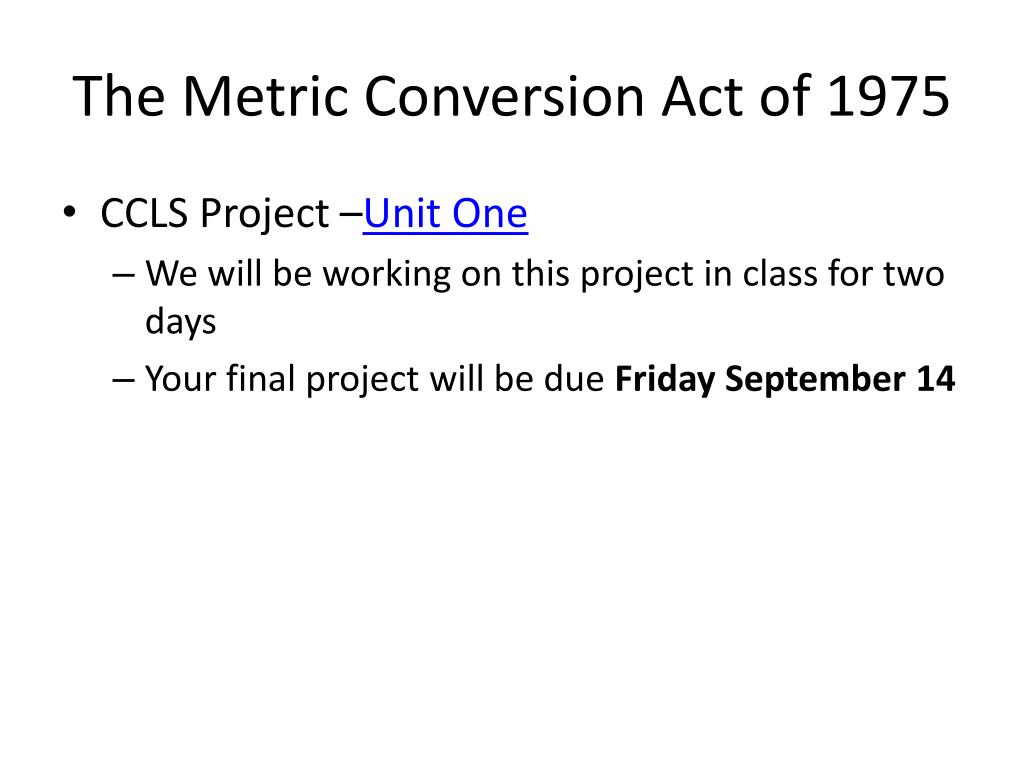Click the words 'in class for two'
Viewport: 1024px width, 768px height.
(x=824, y=274)
